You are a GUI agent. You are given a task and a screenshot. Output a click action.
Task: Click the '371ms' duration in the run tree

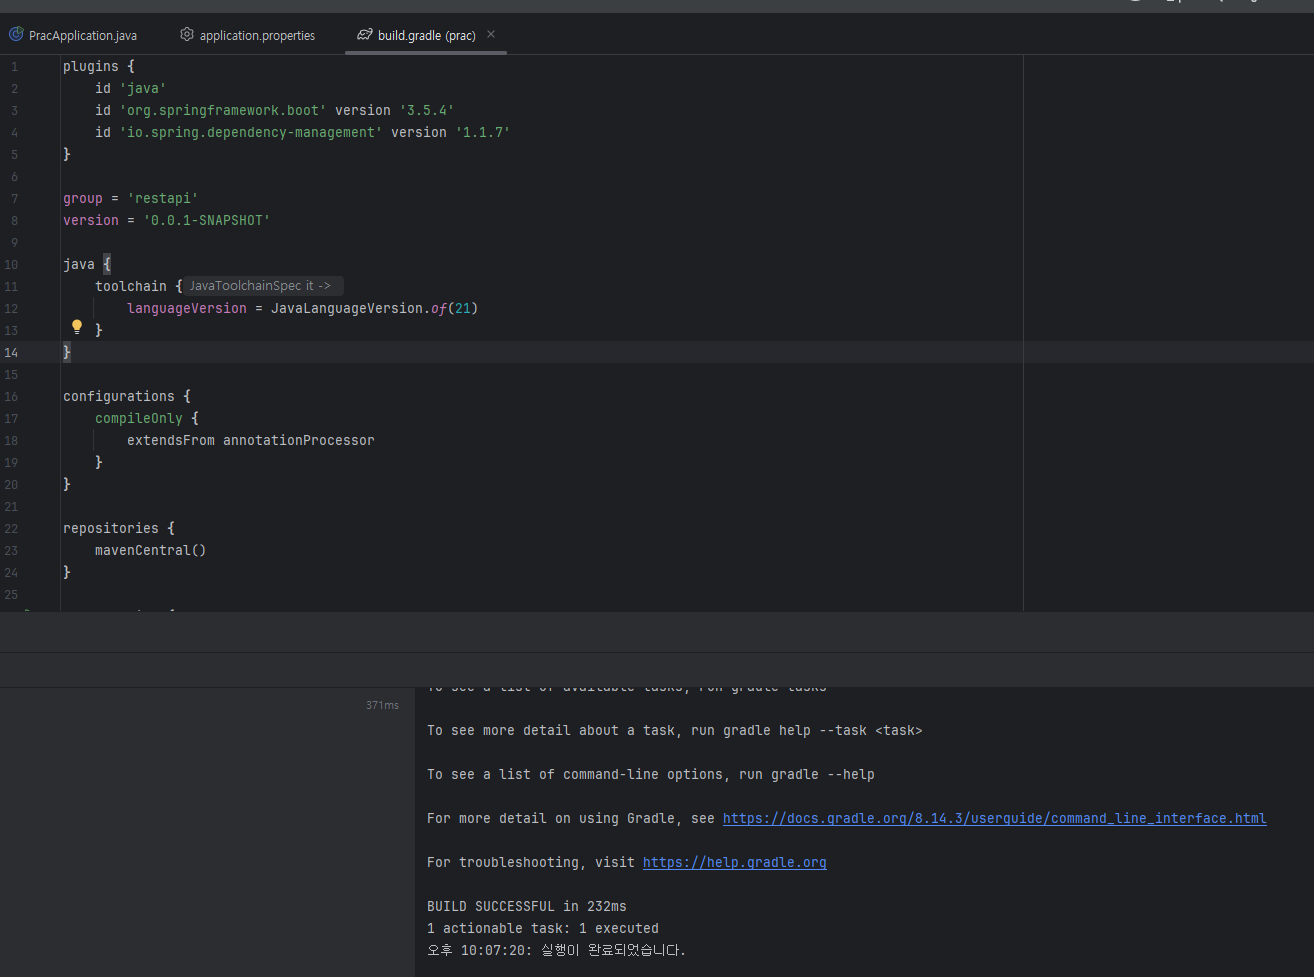[x=382, y=705]
